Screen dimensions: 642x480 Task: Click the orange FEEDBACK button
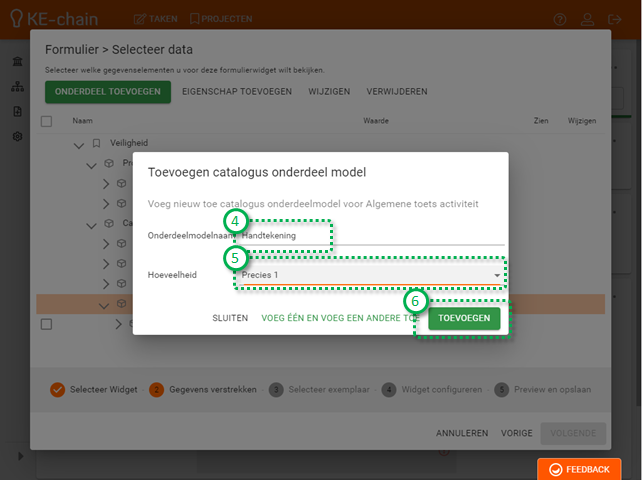(x=579, y=468)
